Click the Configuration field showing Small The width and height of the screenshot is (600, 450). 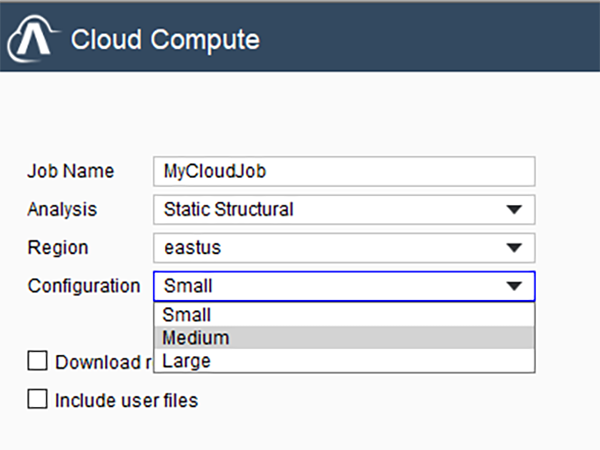click(x=330, y=286)
